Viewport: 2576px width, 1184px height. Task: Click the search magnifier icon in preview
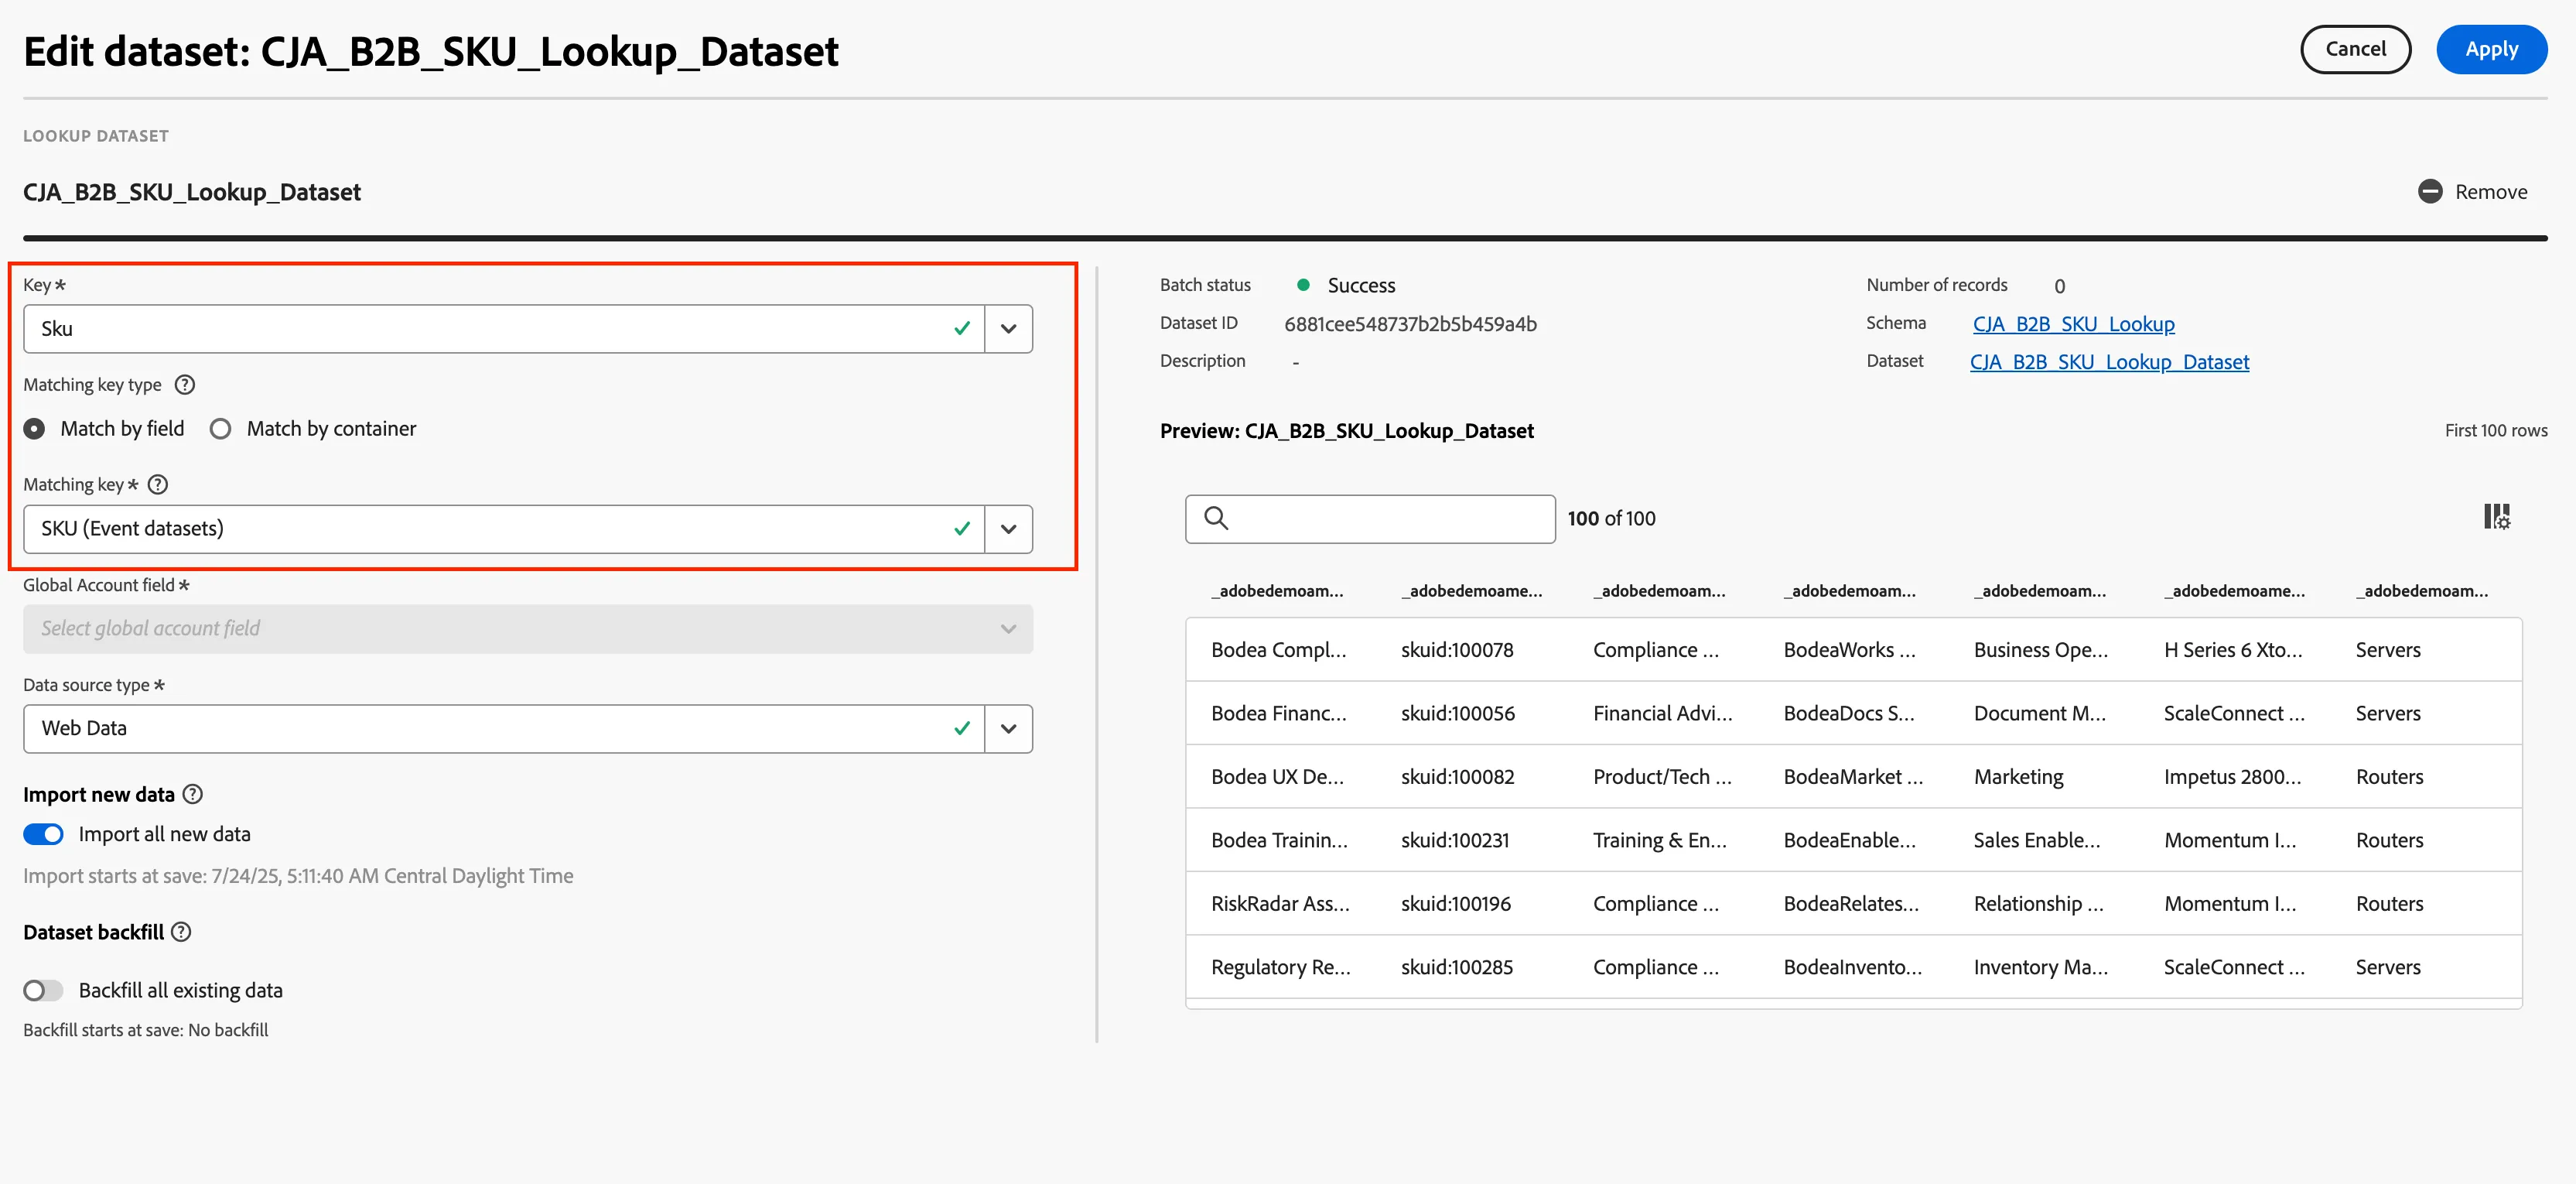click(1216, 518)
